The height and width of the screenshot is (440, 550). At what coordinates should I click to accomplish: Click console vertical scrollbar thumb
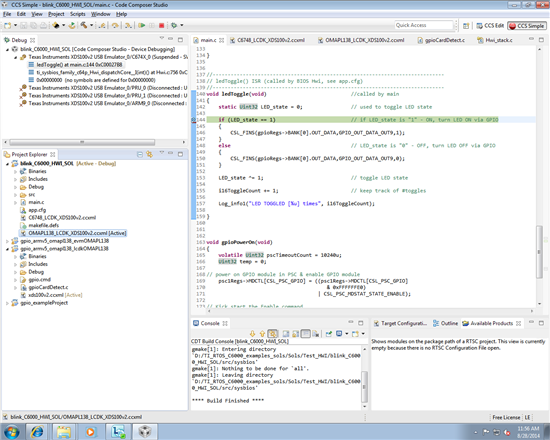coord(364,387)
